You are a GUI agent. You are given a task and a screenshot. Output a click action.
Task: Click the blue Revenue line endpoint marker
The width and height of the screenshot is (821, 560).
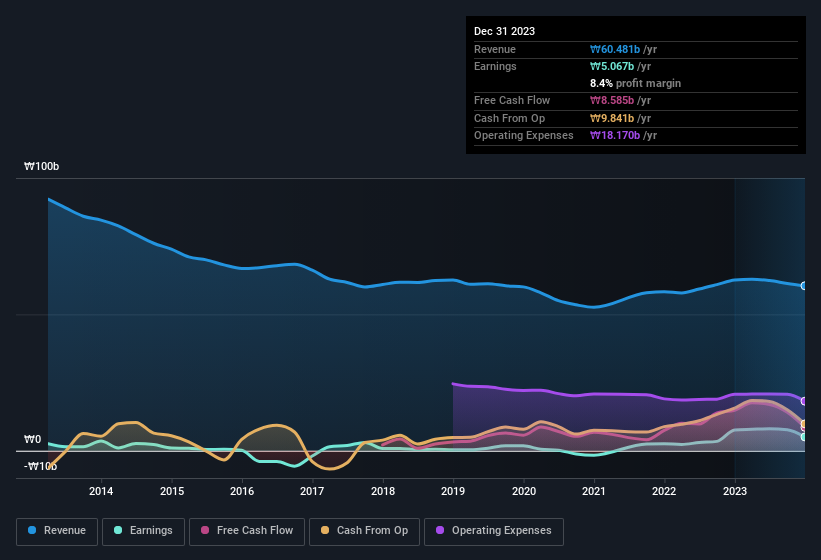(804, 286)
